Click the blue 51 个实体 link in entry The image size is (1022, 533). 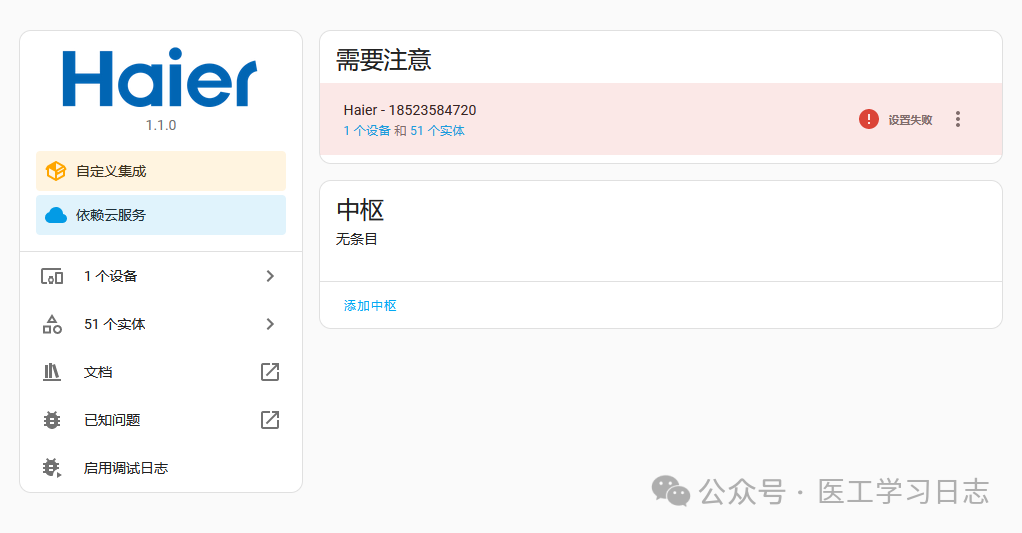(437, 131)
